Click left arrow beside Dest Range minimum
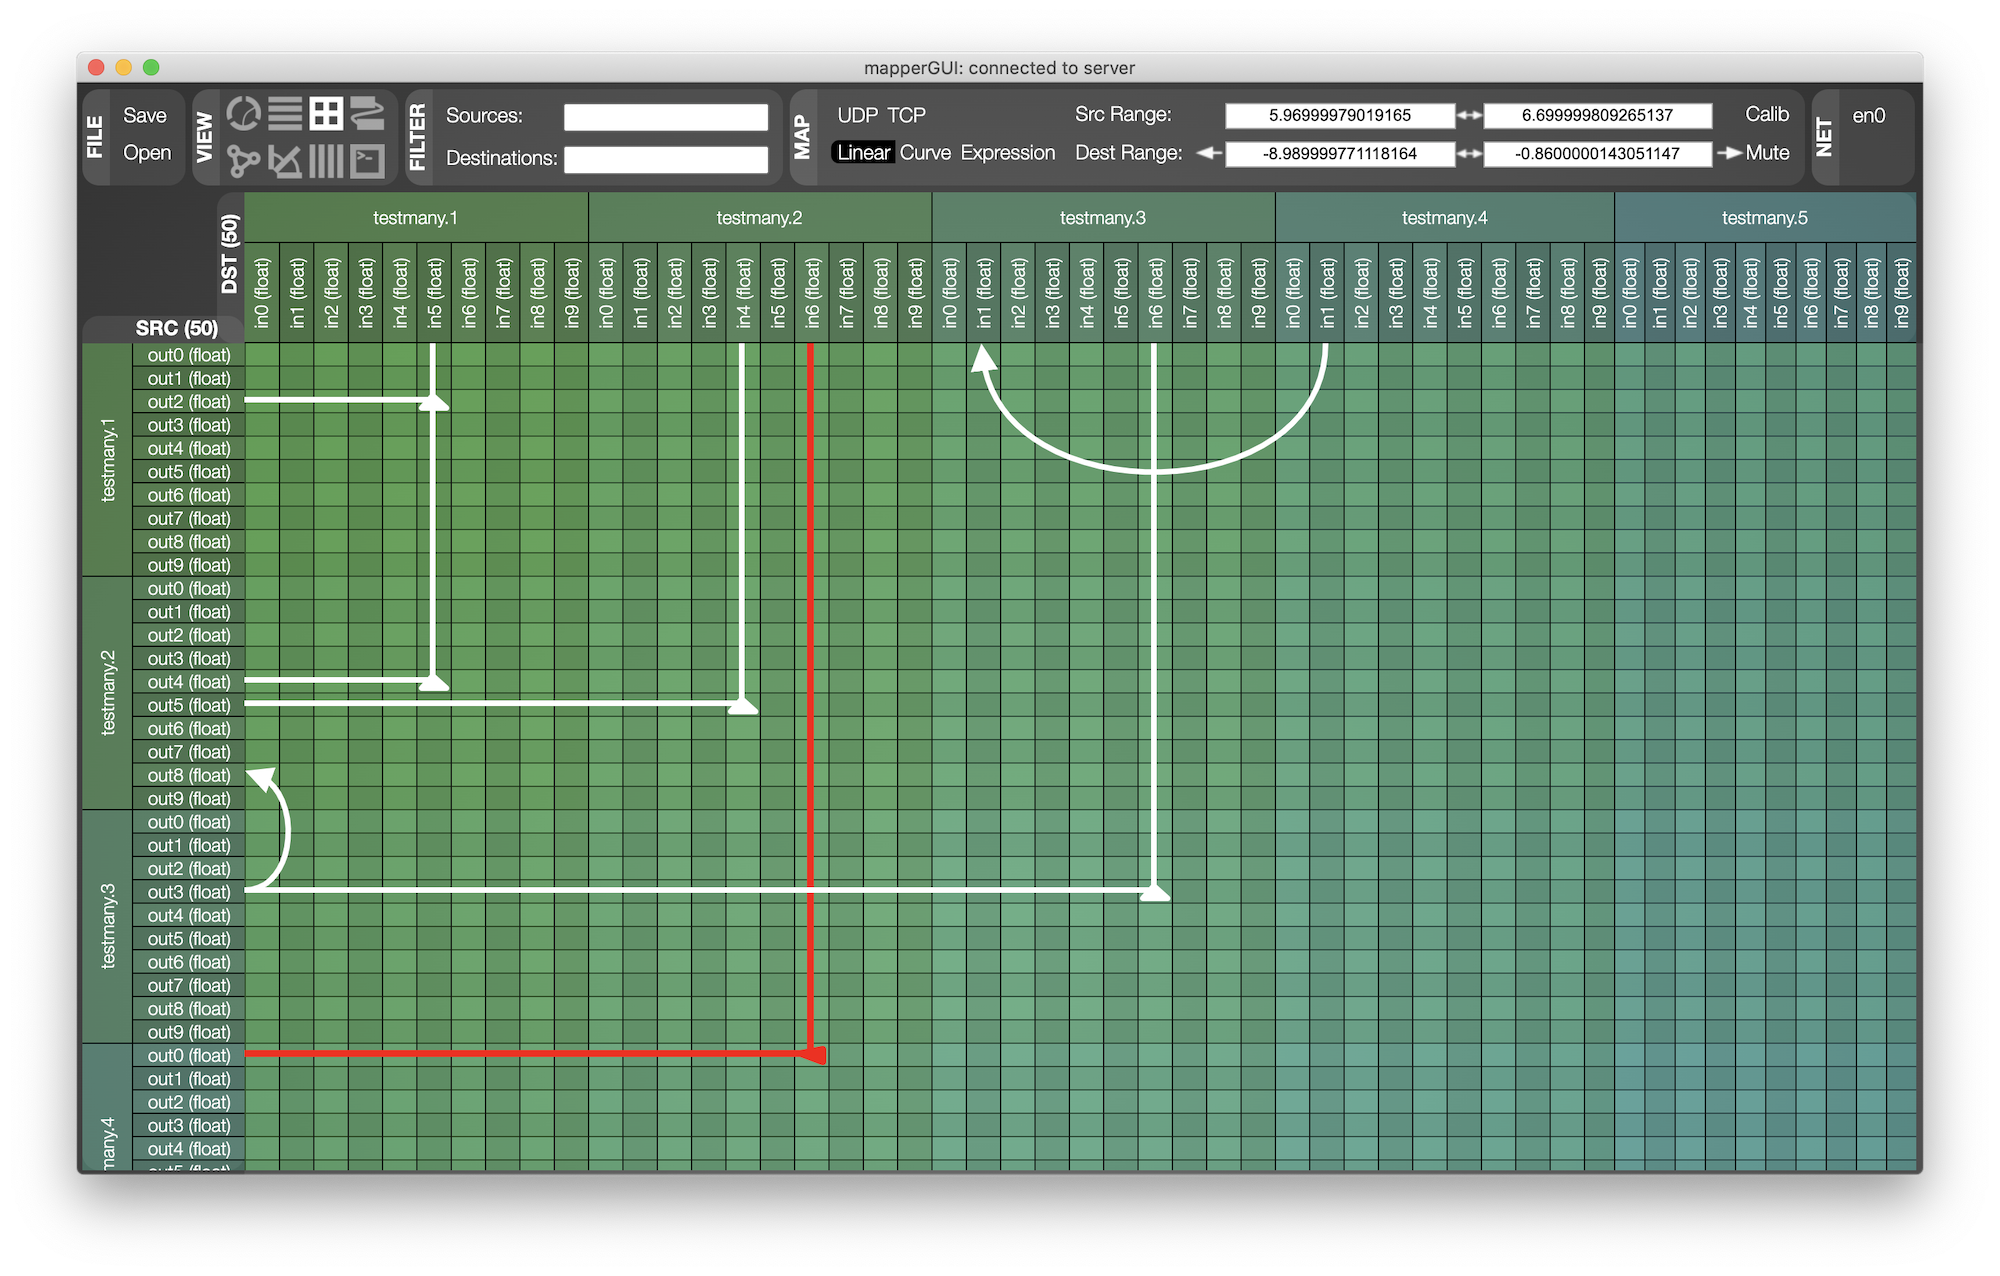2000x1276 pixels. point(1209,153)
